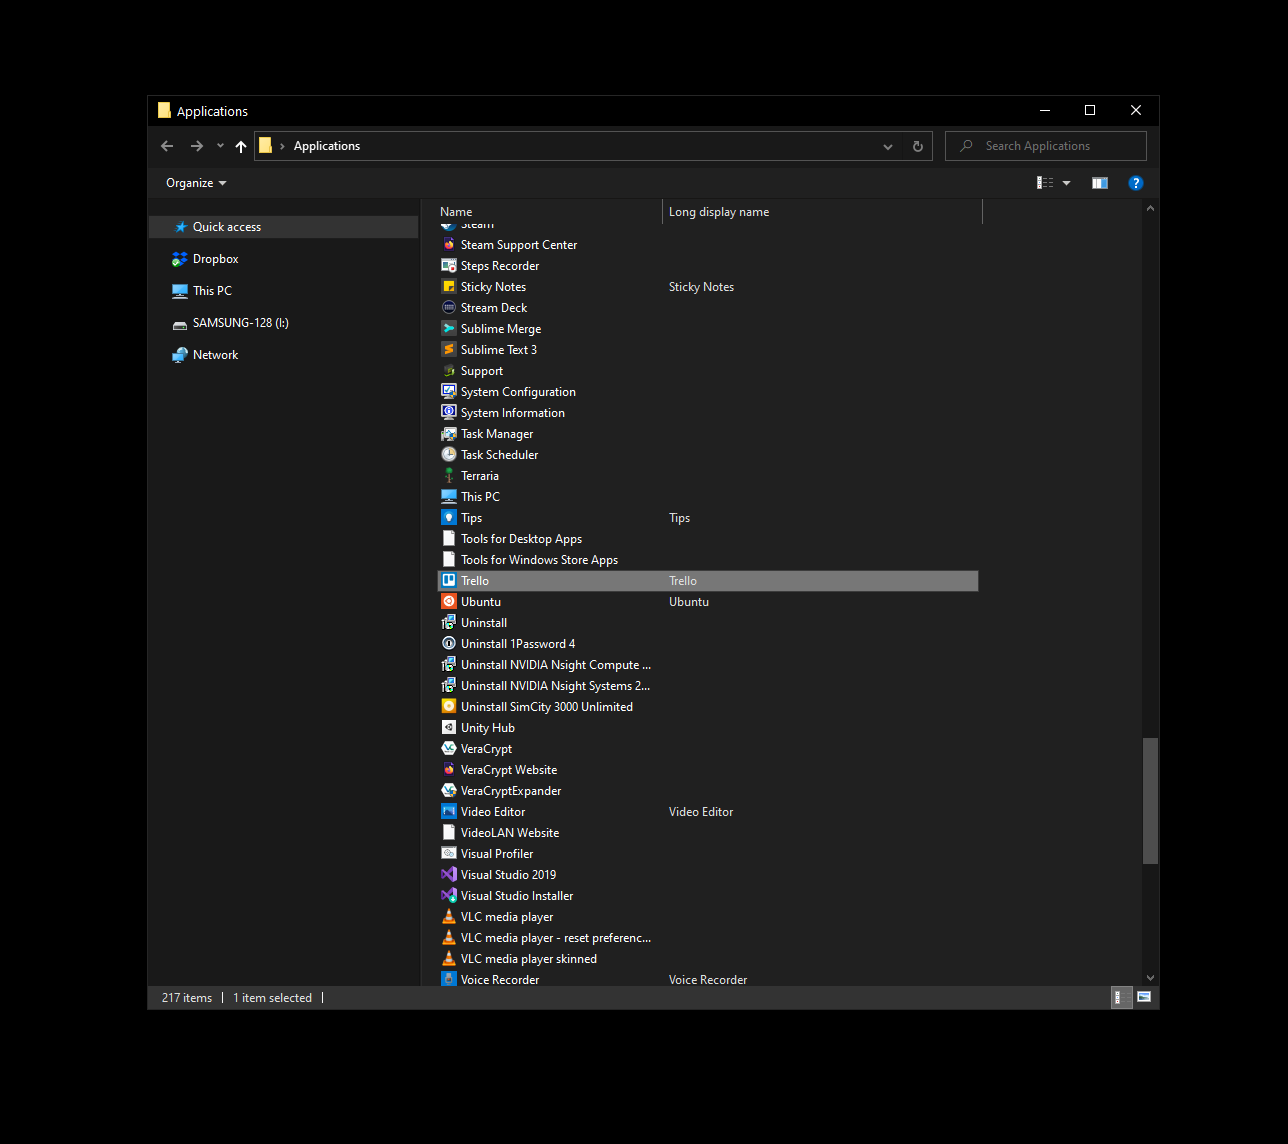Click the vertical scrollbar thumb

point(1150,800)
